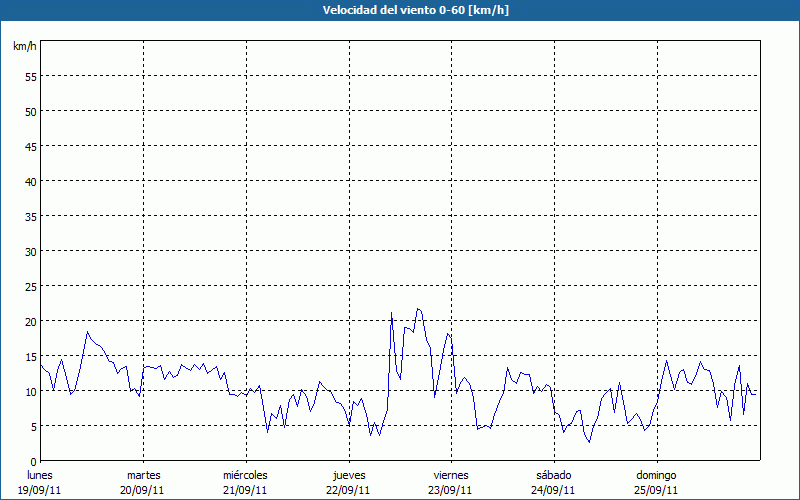The height and width of the screenshot is (500, 800).
Task: Select the "martes" day label
Action: [143, 475]
